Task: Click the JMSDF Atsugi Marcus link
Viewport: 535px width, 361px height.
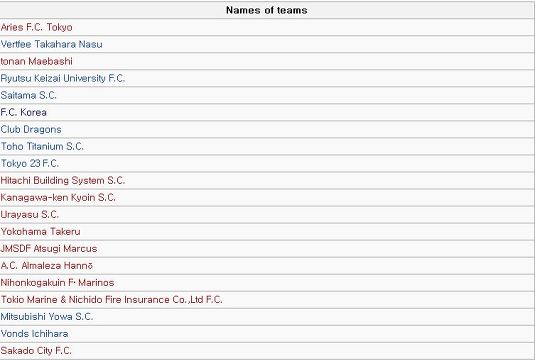Action: click(49, 249)
